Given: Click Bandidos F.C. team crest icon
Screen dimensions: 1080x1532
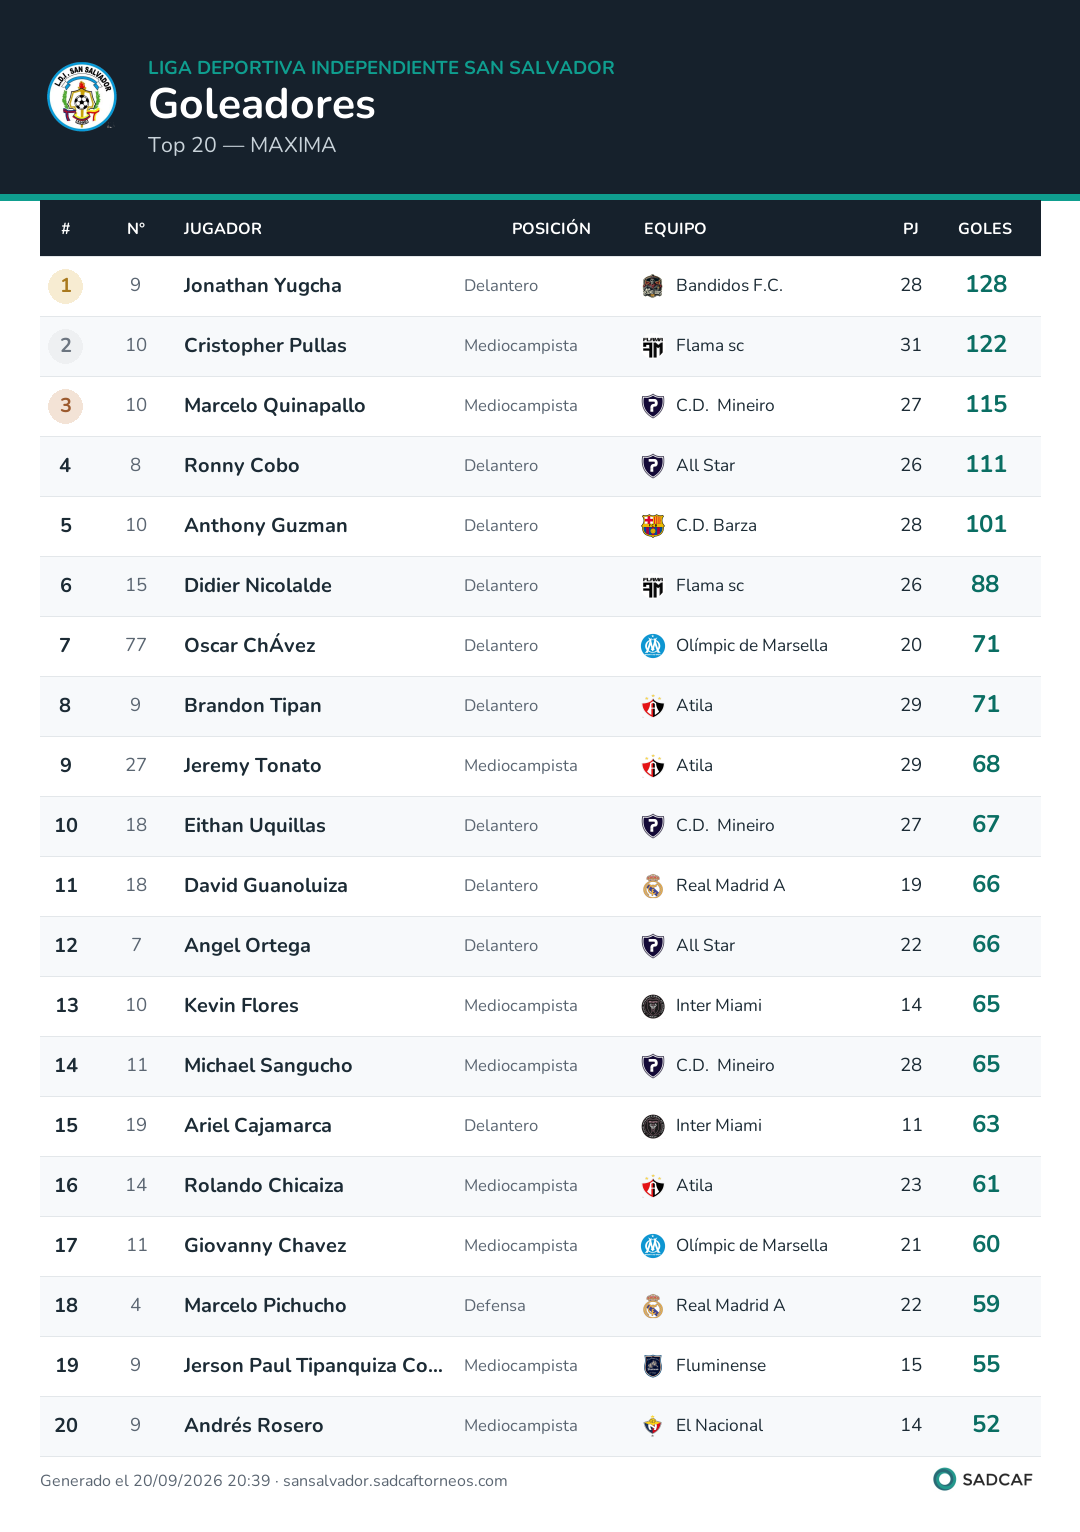Looking at the screenshot, I should pyautogui.click(x=653, y=286).
